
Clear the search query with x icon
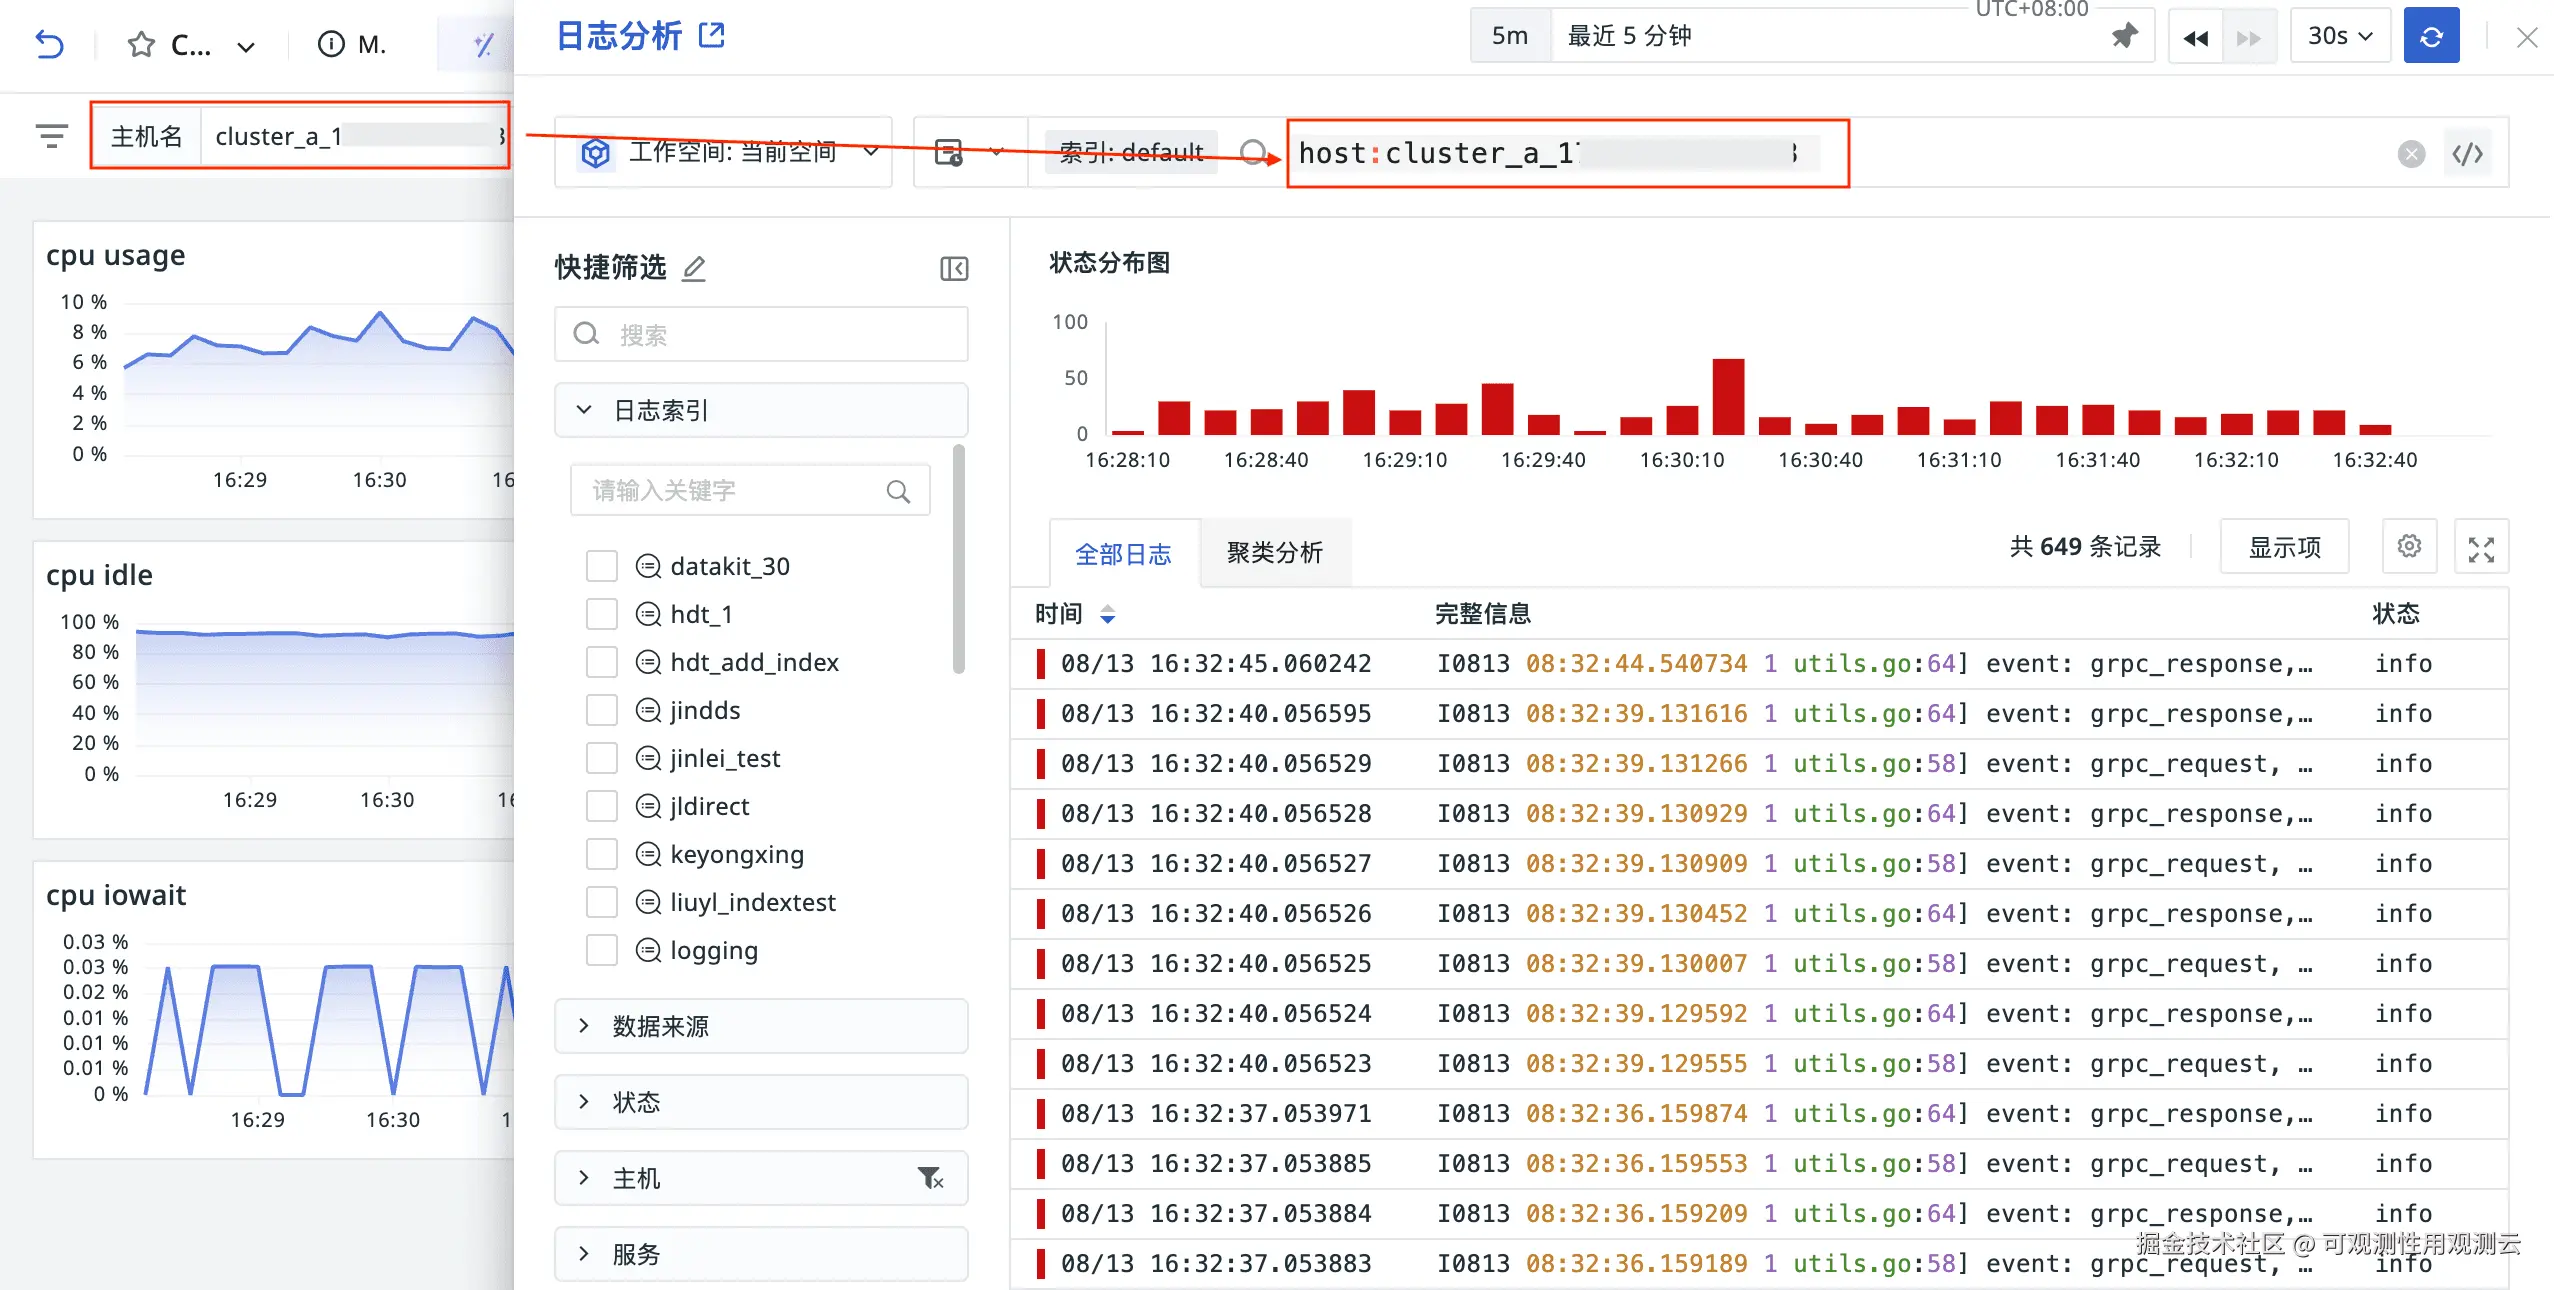point(2411,154)
